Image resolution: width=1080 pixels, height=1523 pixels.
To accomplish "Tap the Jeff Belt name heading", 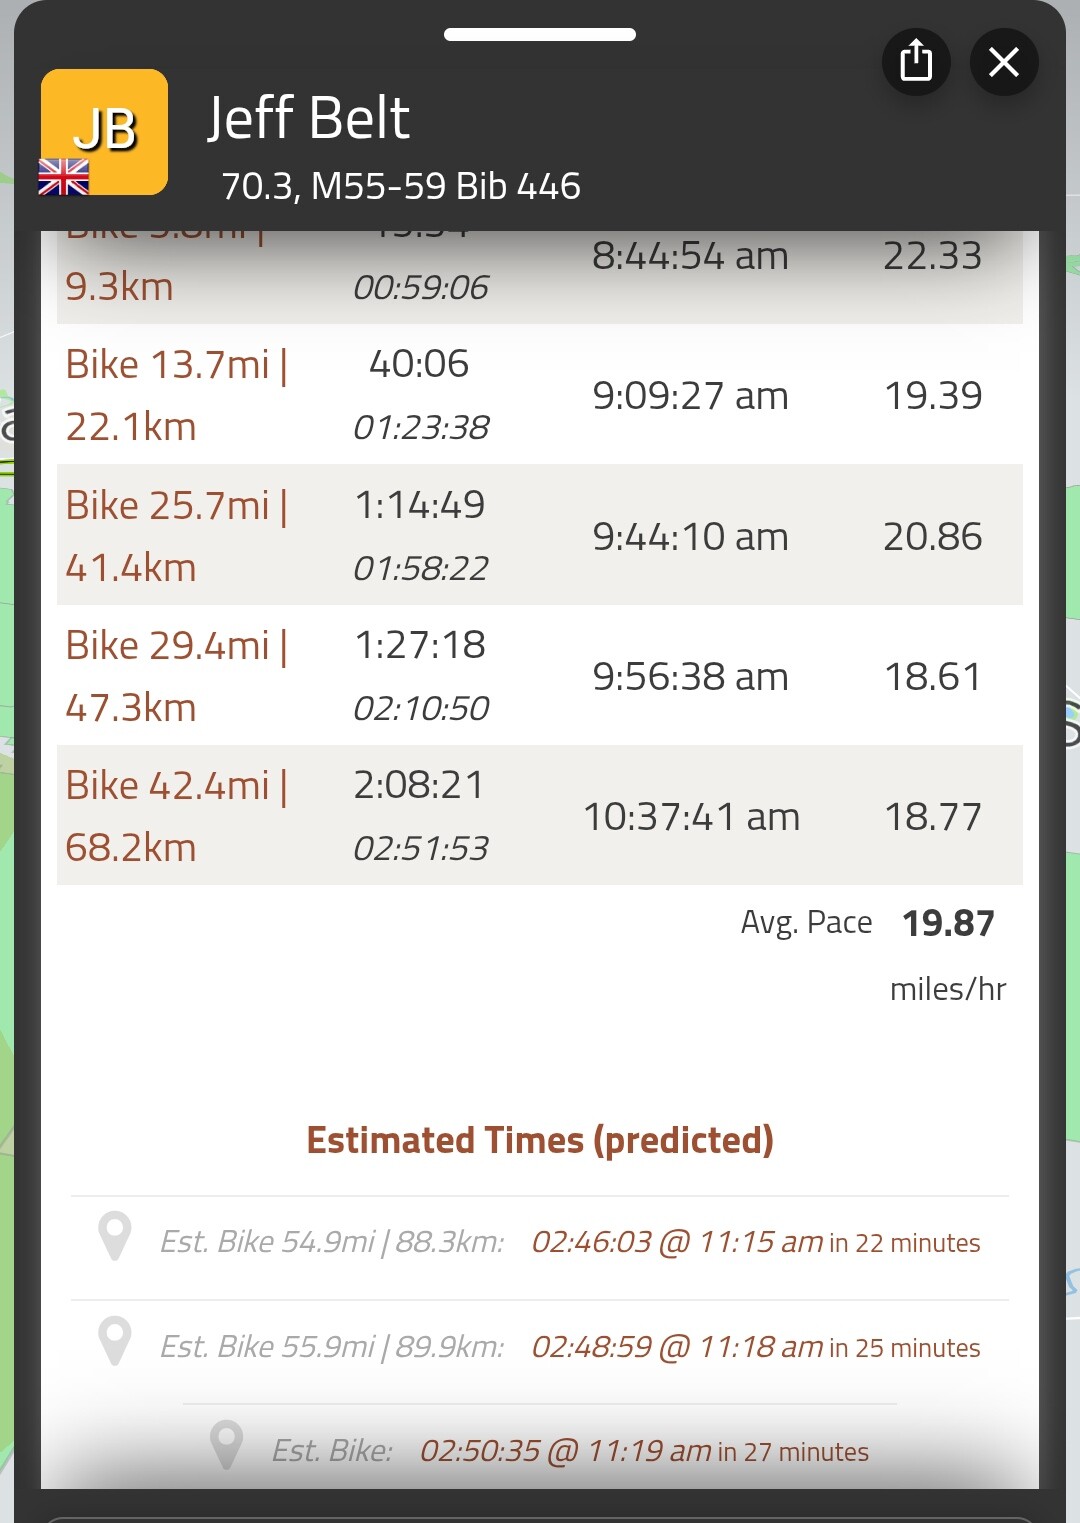I will tap(308, 118).
